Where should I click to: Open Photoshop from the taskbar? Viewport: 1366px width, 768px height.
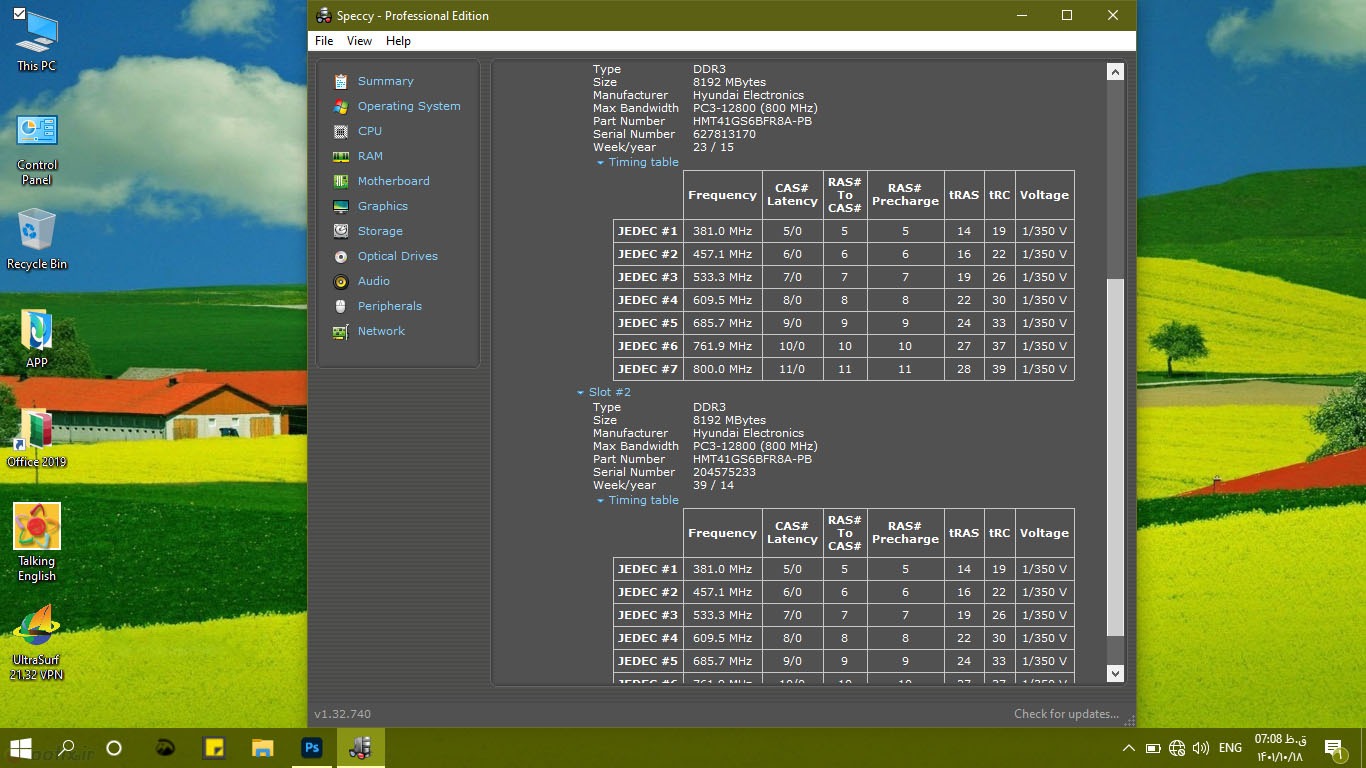pos(312,748)
